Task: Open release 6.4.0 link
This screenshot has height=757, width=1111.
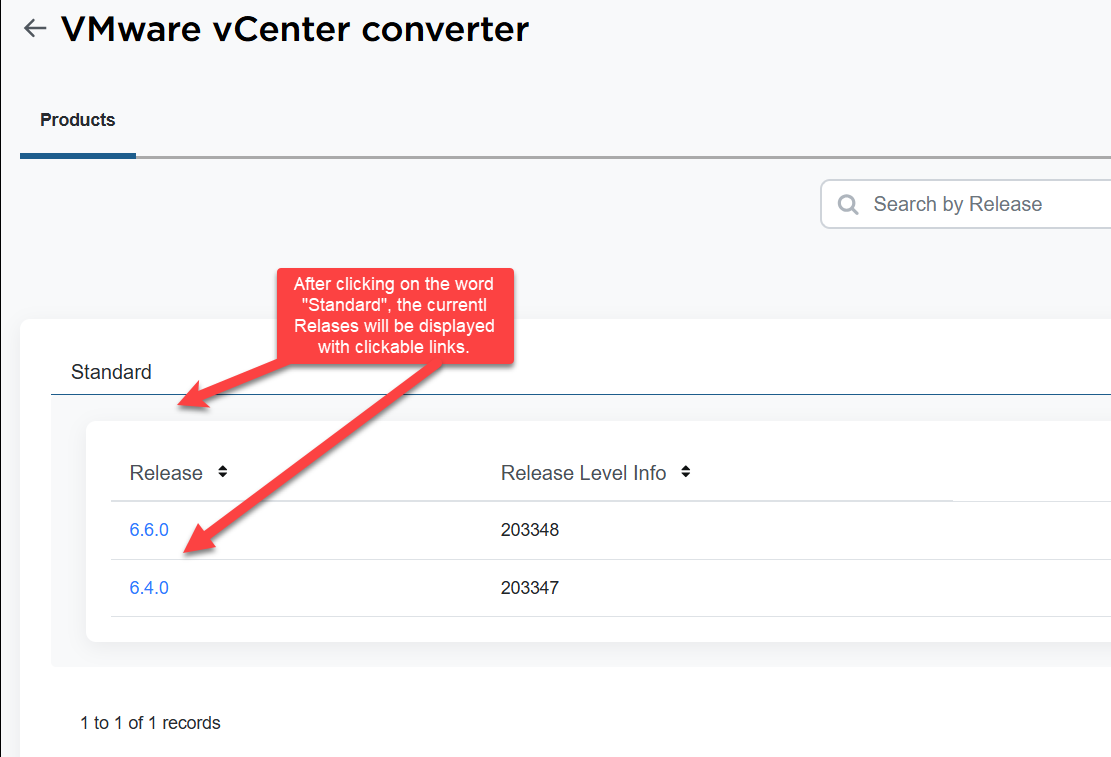Action: click(x=149, y=588)
